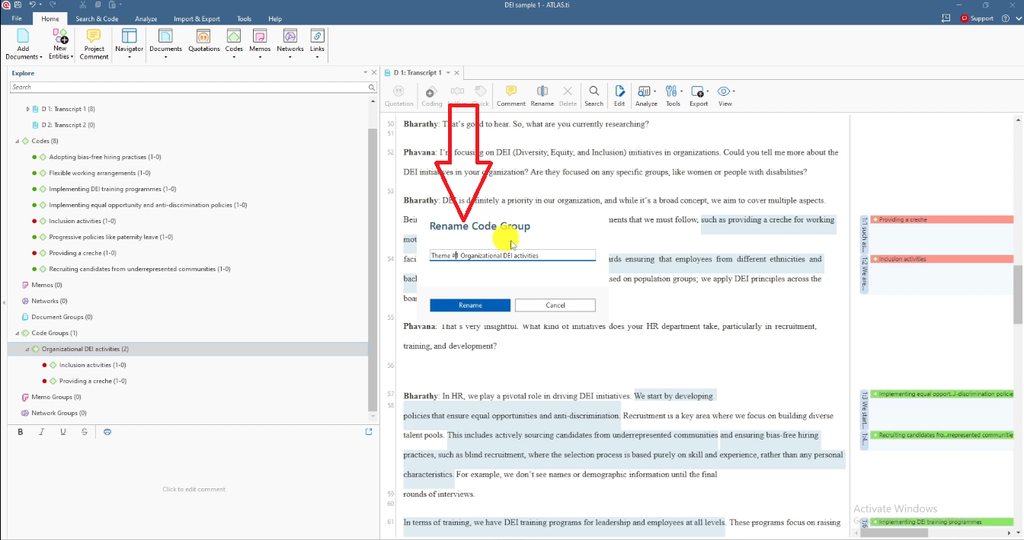Select Progressive policies like paternity leave code
1024x540 pixels.
tap(111, 237)
